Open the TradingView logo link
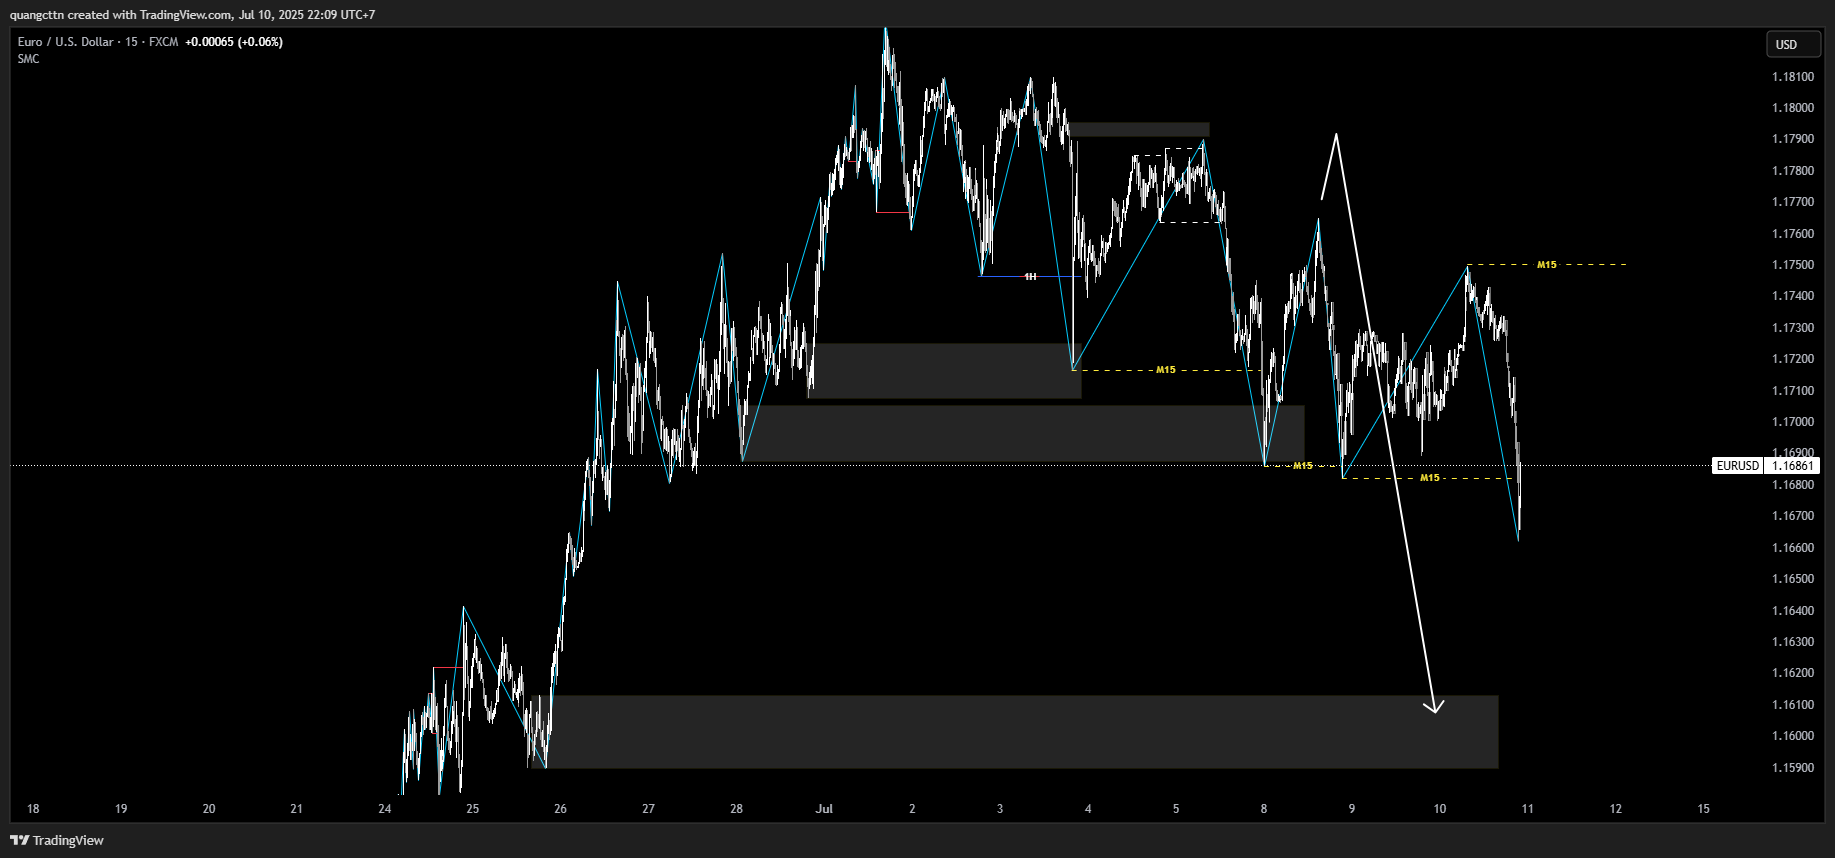The image size is (1835, 858). 58,840
